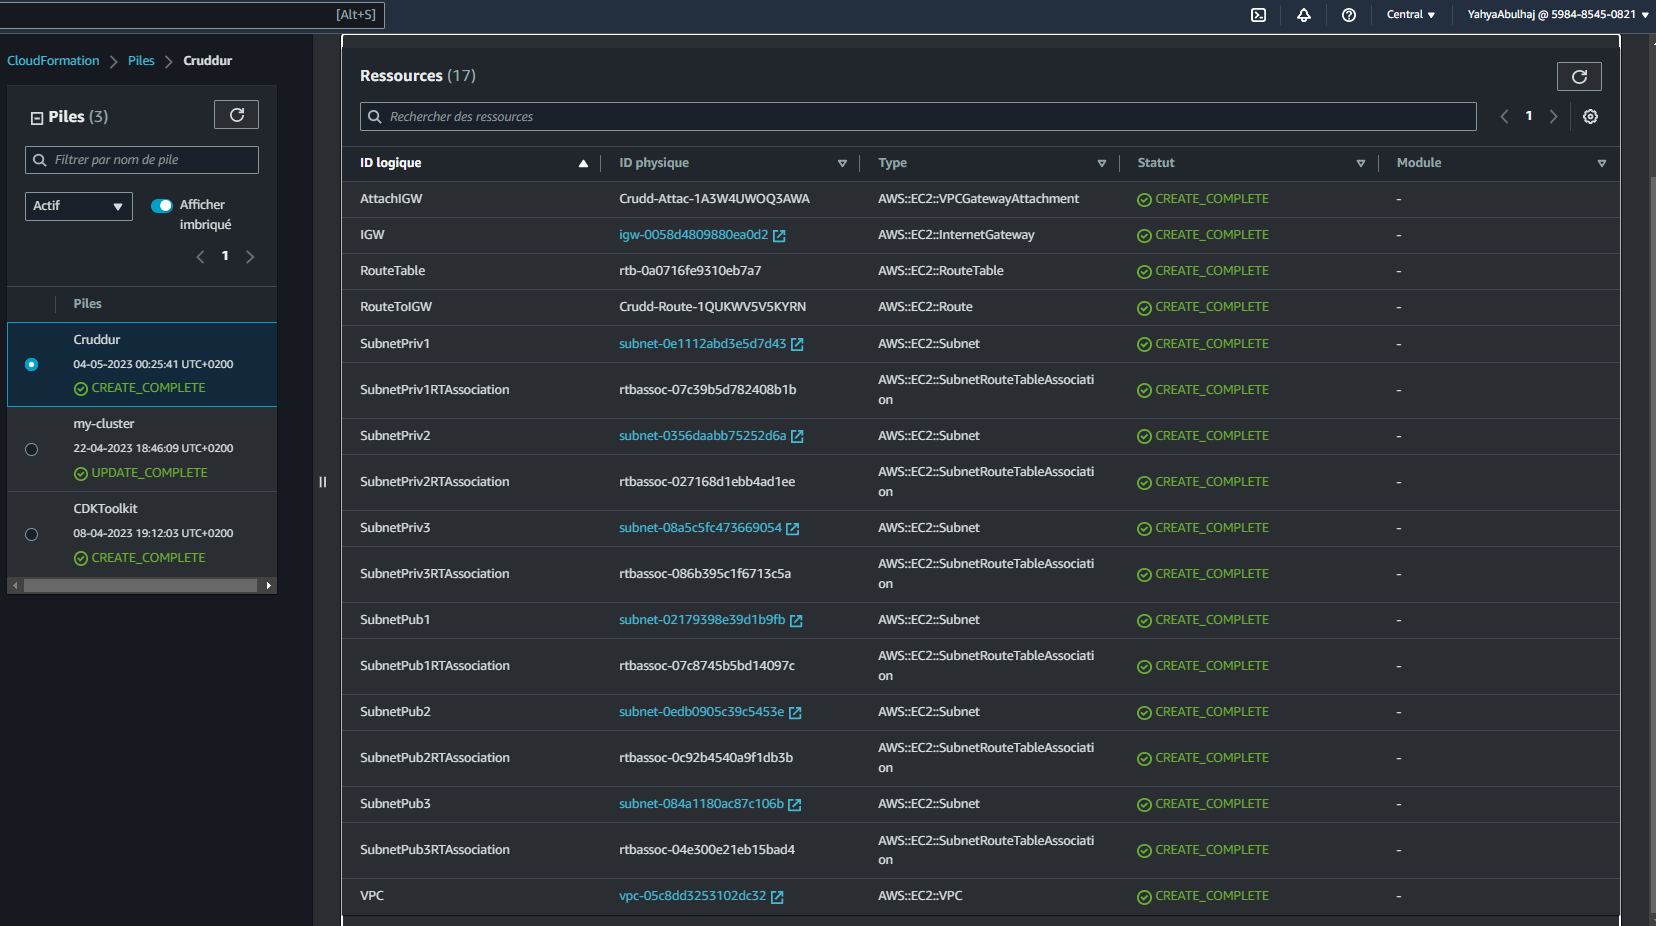Collapse the Piles panel with minus icon

point(37,118)
